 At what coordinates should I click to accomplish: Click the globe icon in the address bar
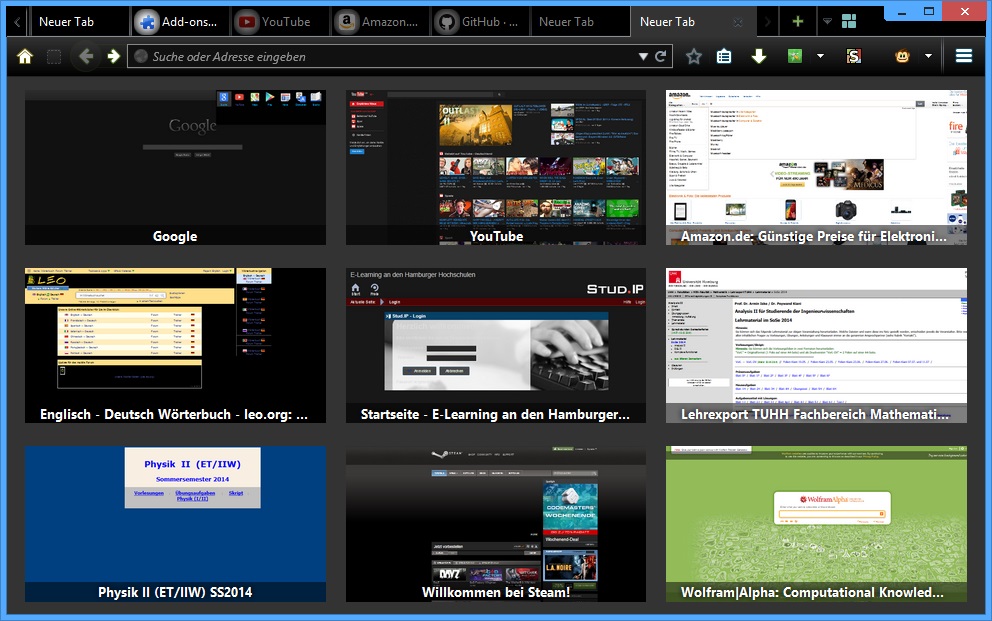(142, 56)
